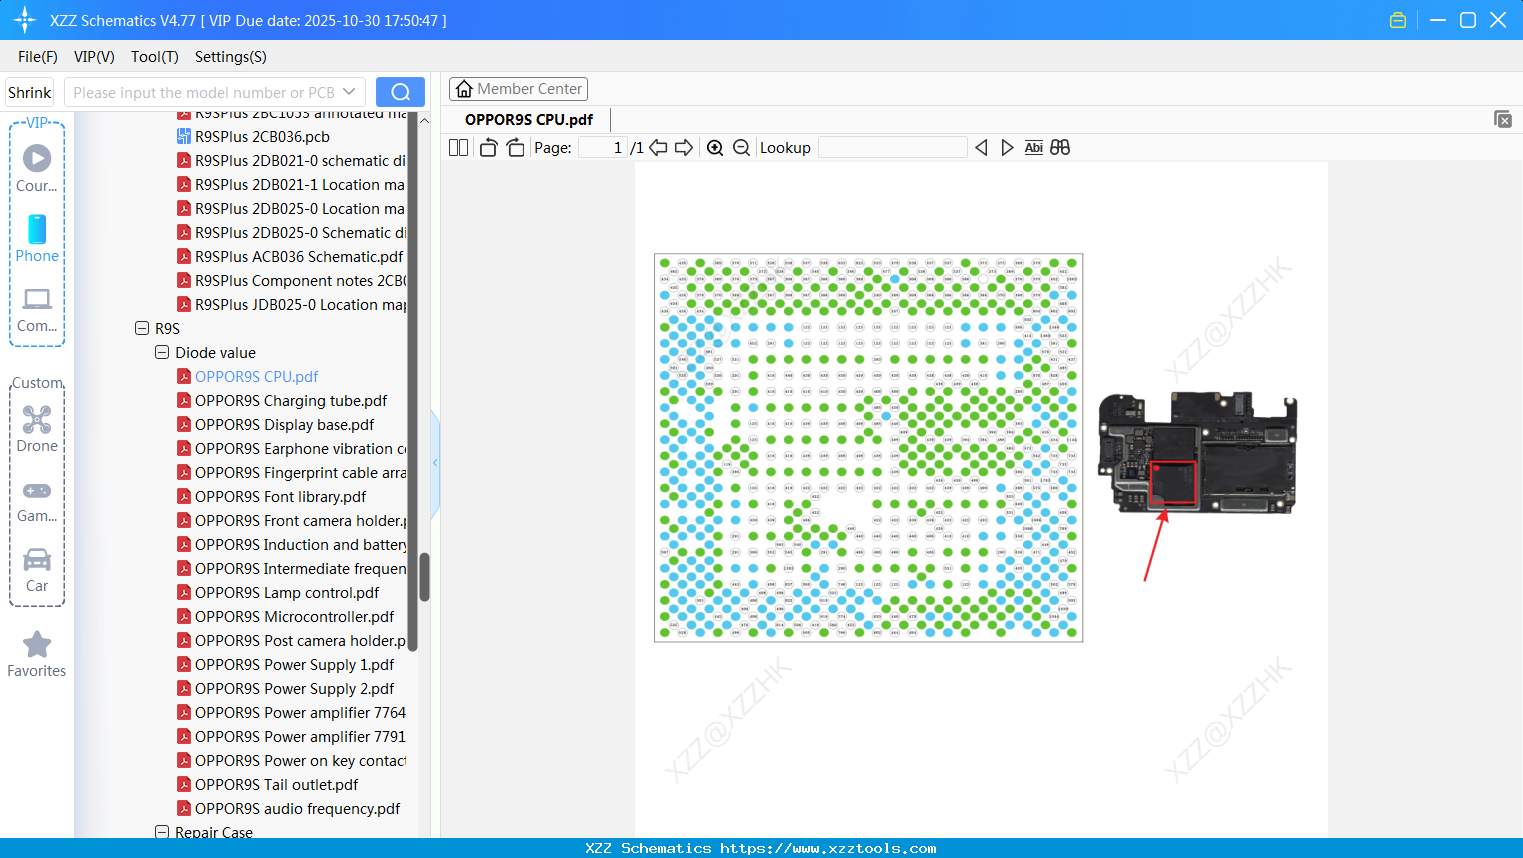Find next lookup result
This screenshot has height=858, width=1523.
1007,148
